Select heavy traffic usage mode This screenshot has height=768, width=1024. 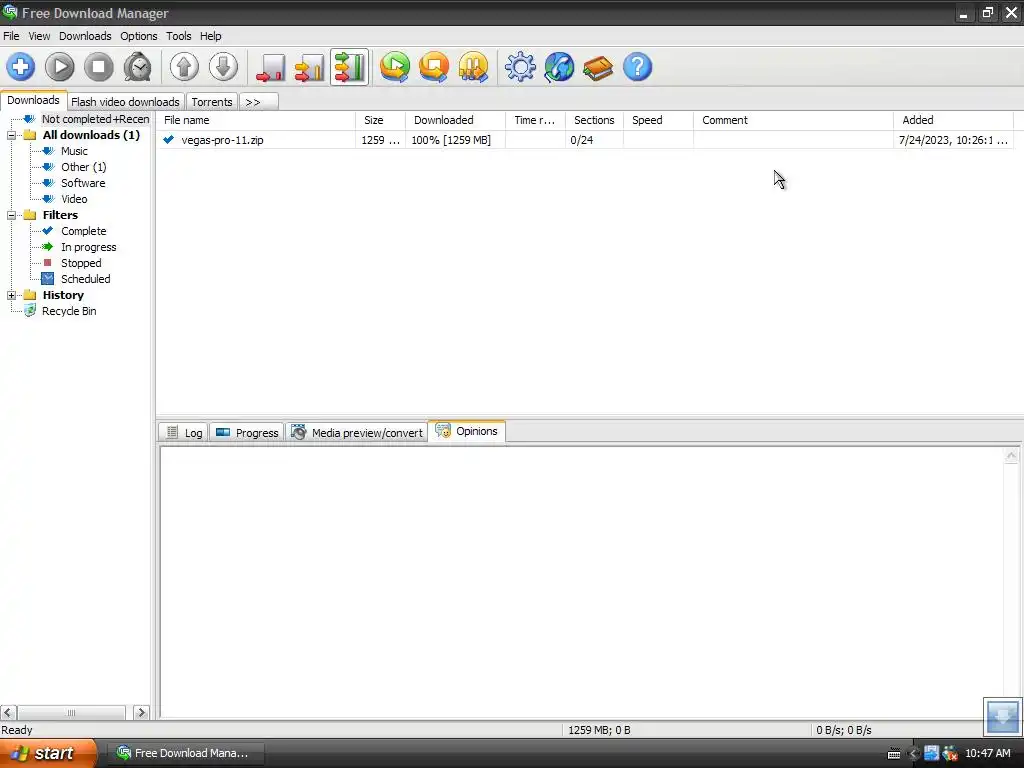coord(349,67)
